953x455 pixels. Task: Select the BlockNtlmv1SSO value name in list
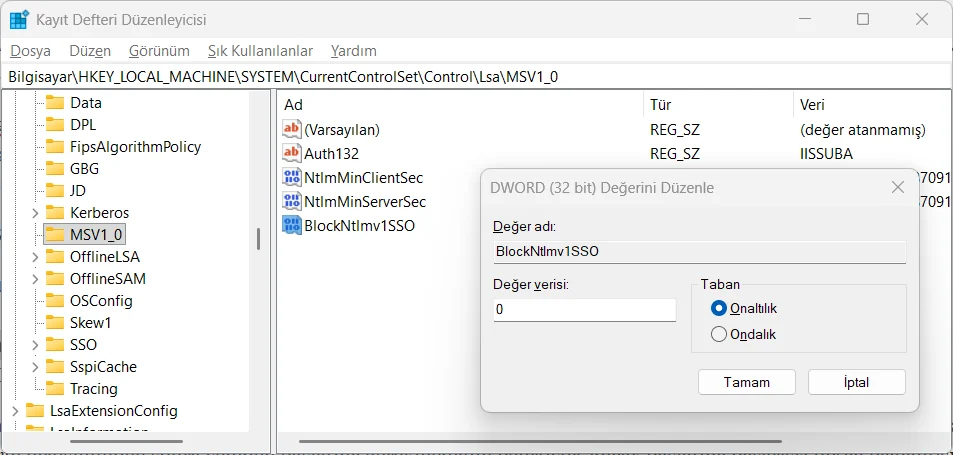tap(359, 225)
